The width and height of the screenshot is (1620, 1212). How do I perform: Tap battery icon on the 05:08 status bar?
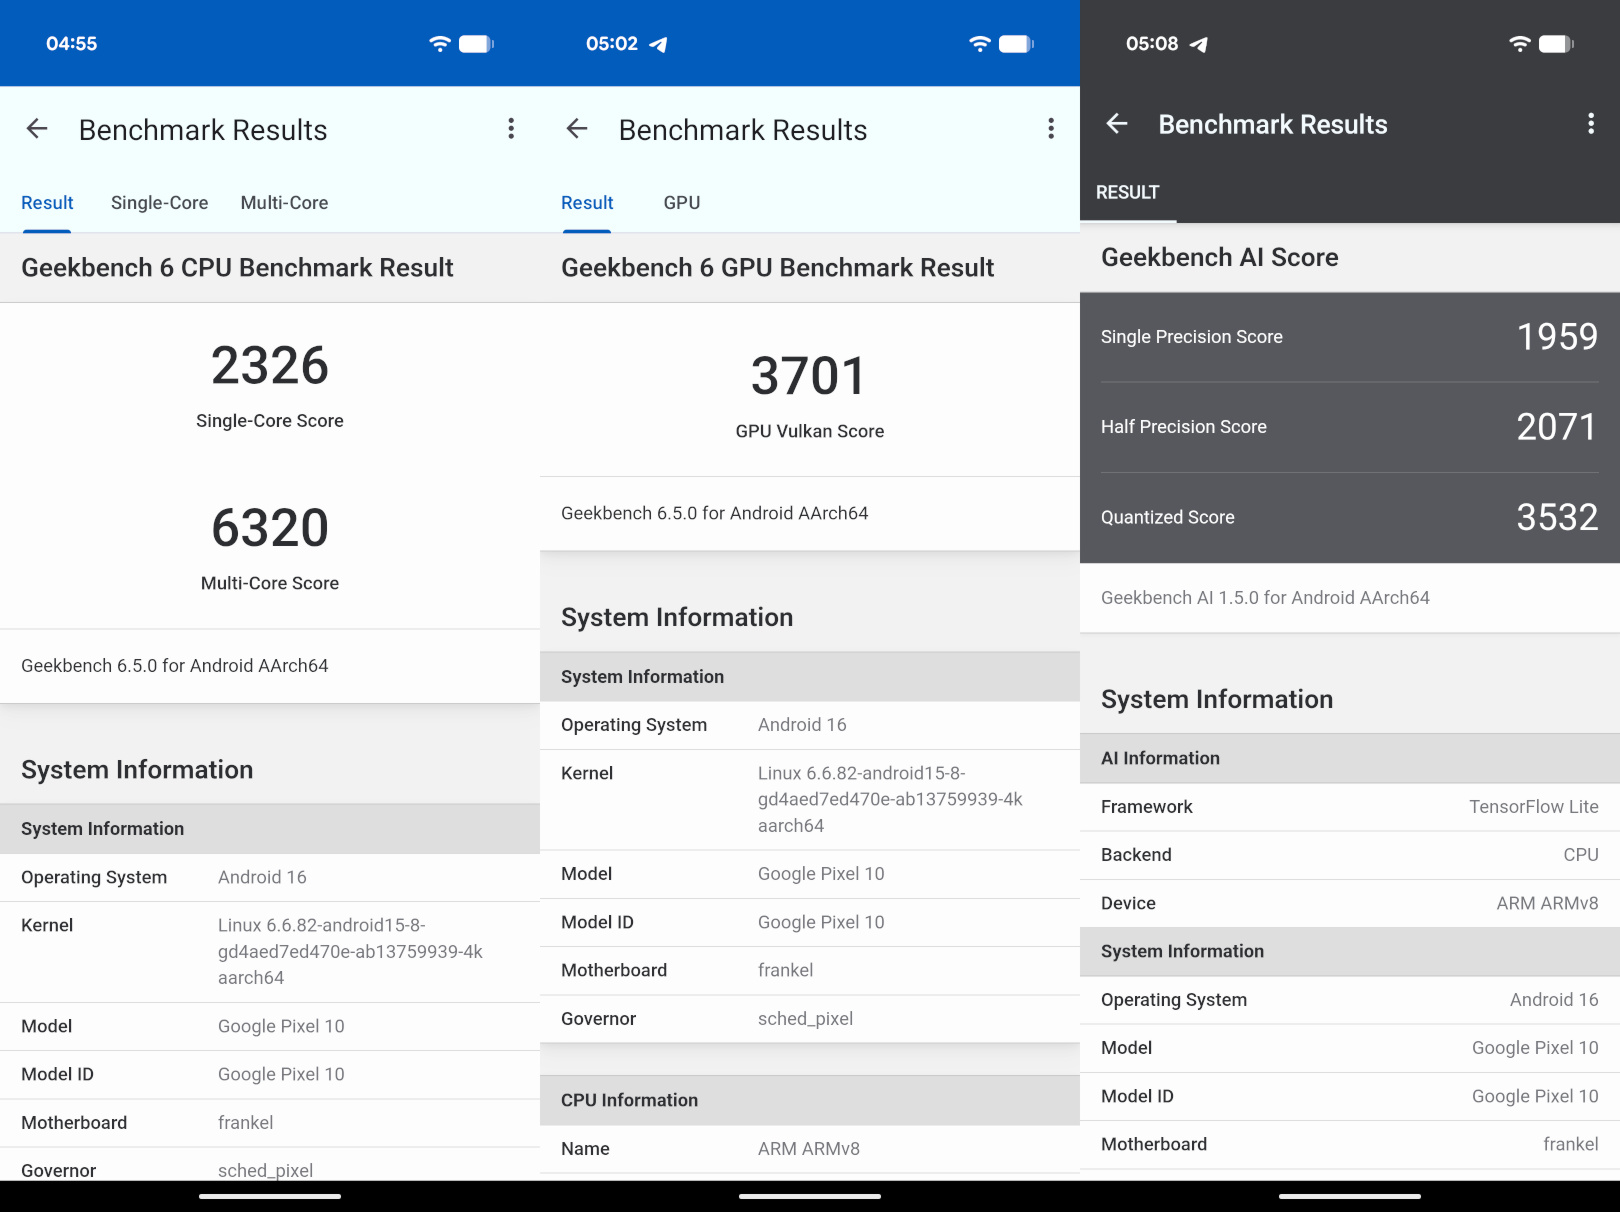1555,44
